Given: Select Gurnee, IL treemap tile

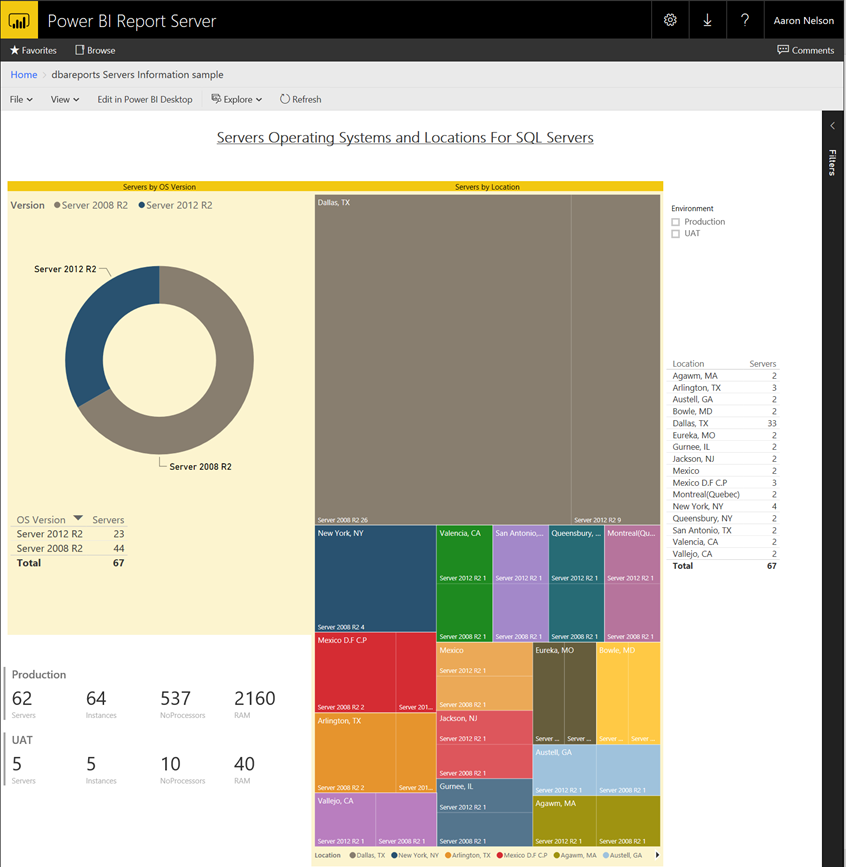Looking at the screenshot, I should tap(484, 812).
